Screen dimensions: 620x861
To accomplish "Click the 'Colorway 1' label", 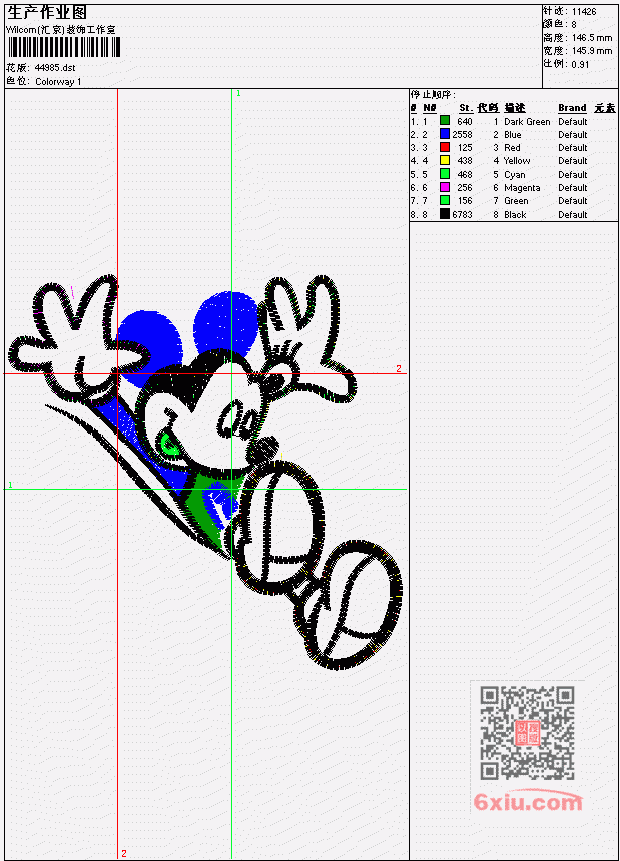I will click(x=58, y=82).
